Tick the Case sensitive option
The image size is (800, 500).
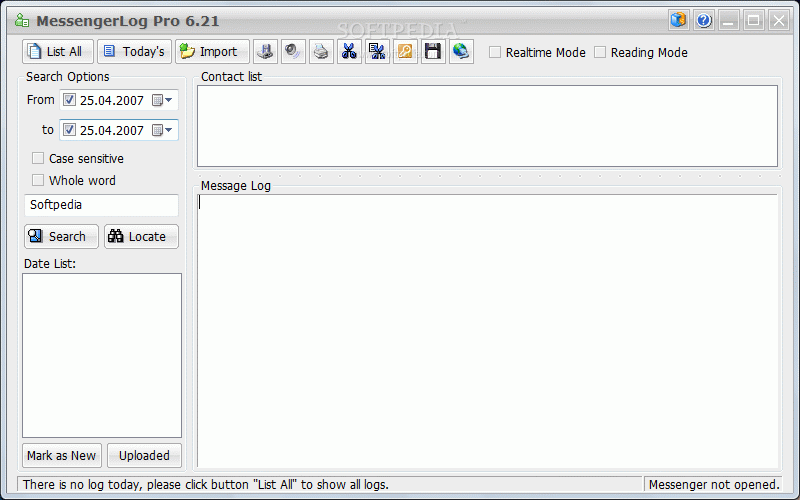click(x=38, y=158)
